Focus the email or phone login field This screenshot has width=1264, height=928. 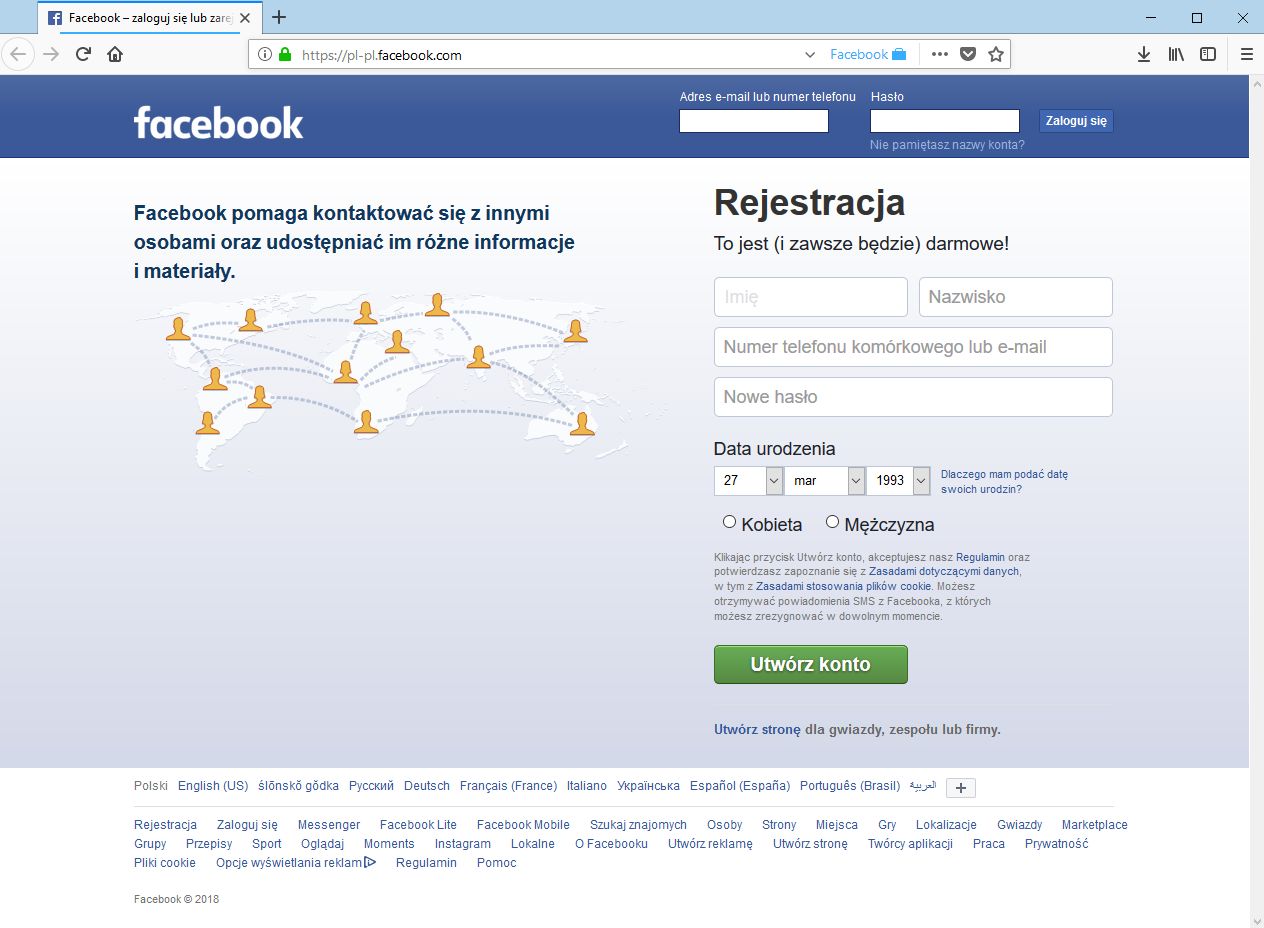coord(754,121)
